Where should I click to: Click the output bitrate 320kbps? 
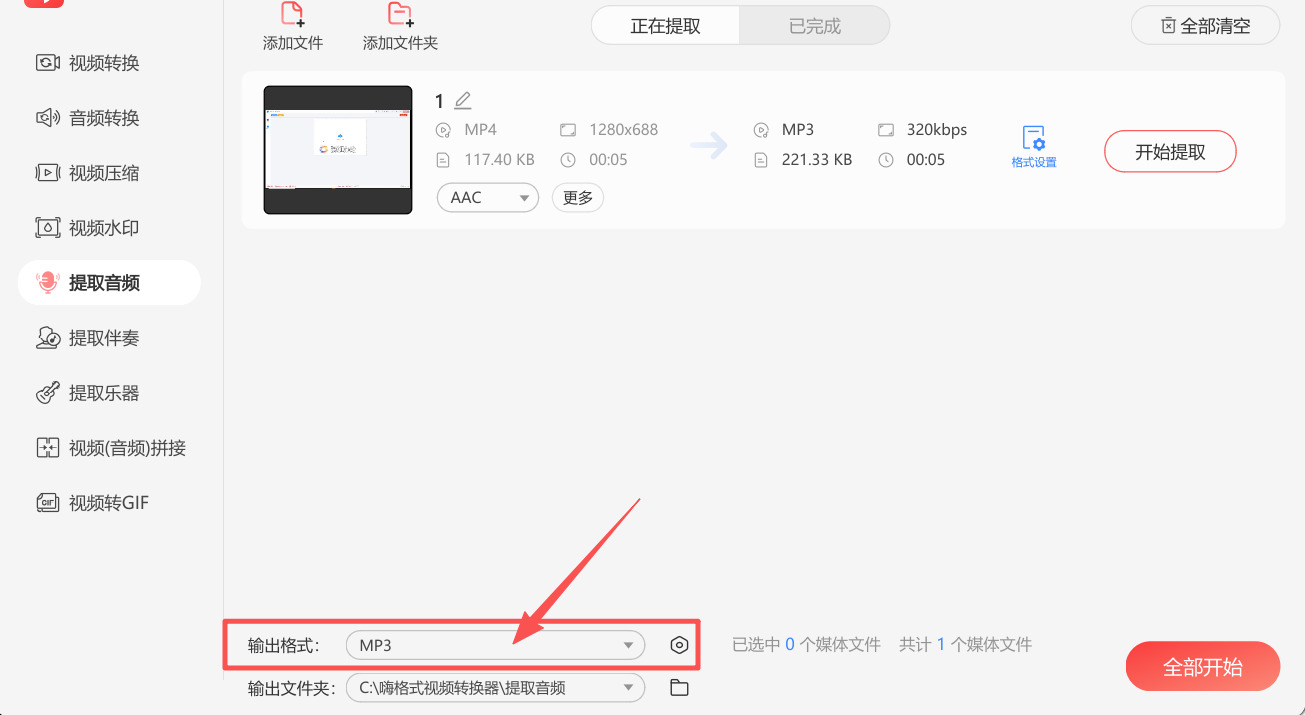(937, 130)
